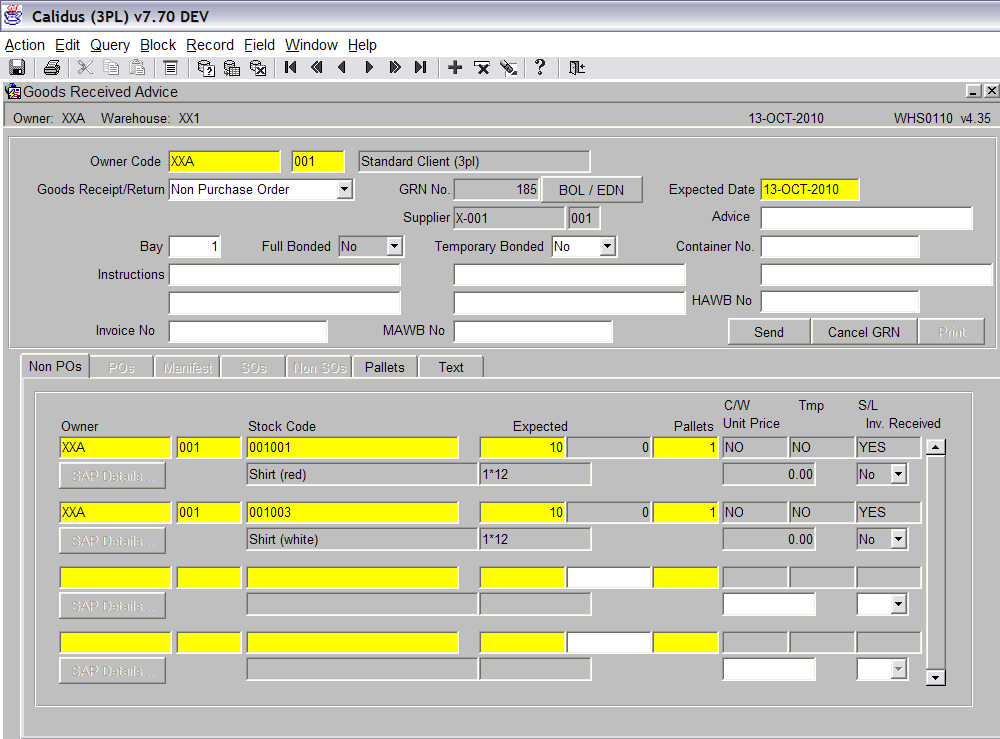
Task: Click scroll down arrow in items list
Action: (936, 678)
